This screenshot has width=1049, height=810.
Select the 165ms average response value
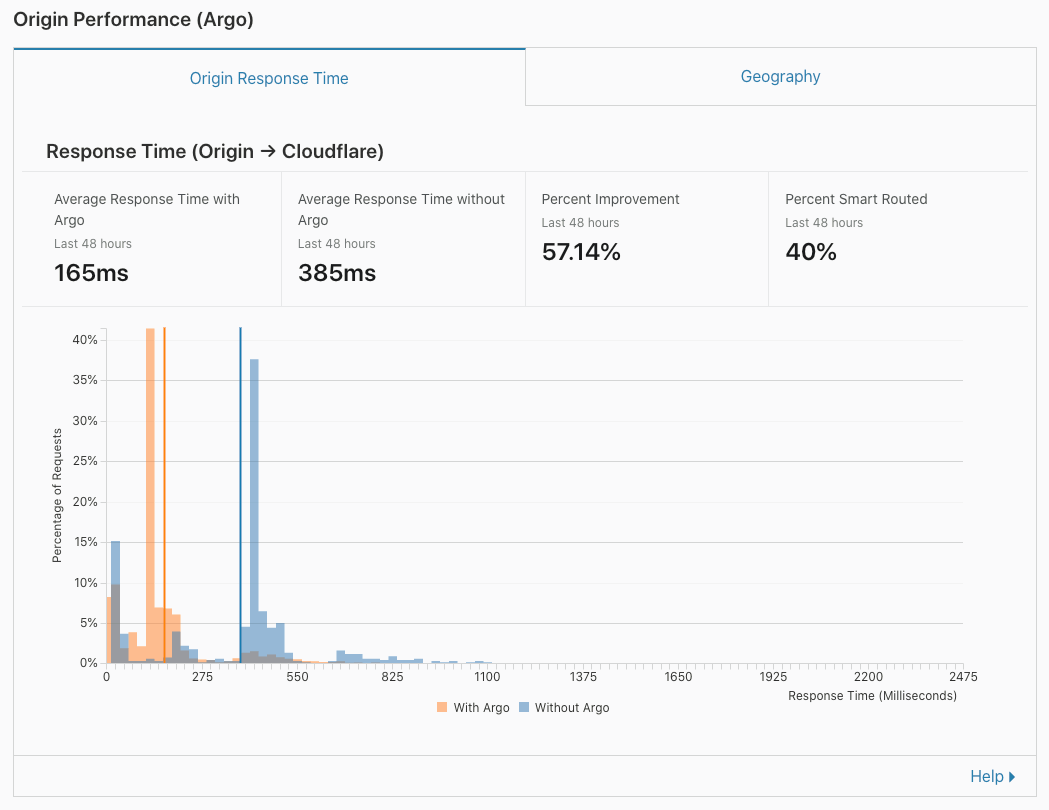(x=91, y=273)
